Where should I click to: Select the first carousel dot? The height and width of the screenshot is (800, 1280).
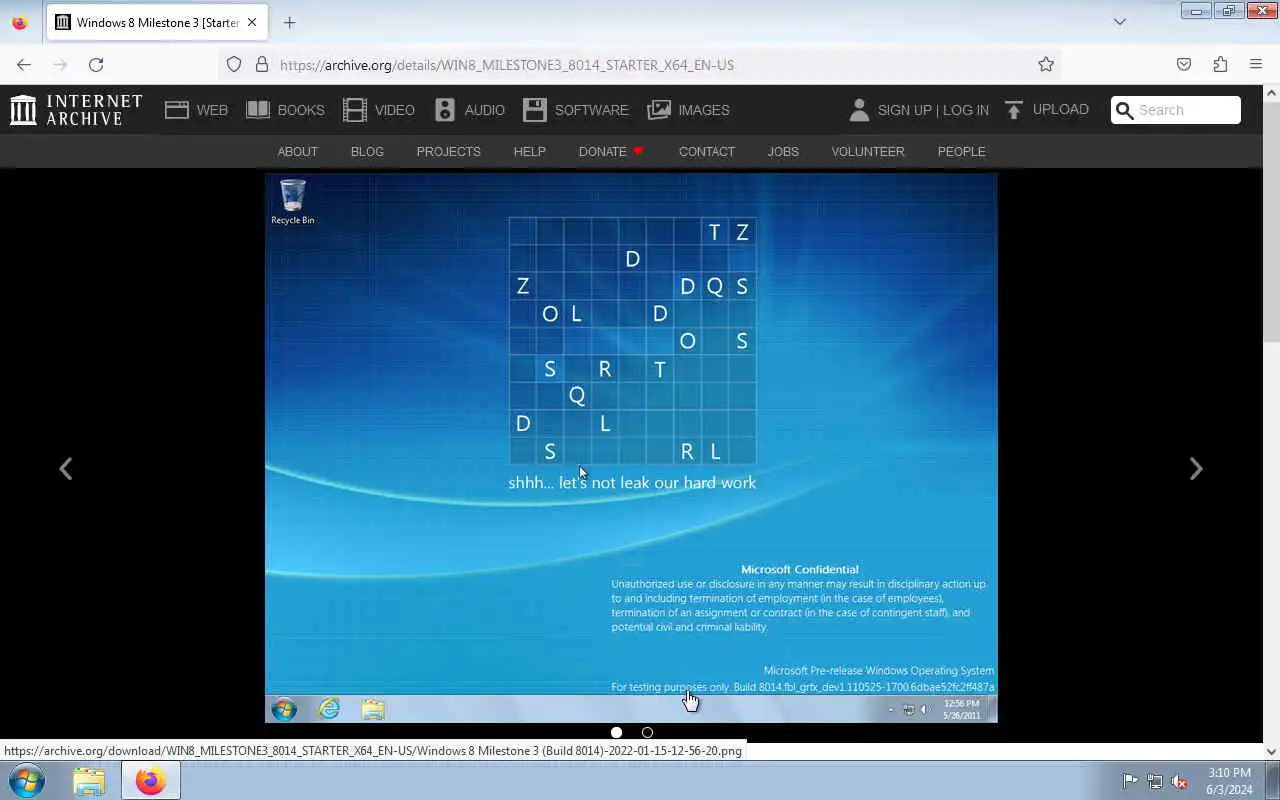616,732
